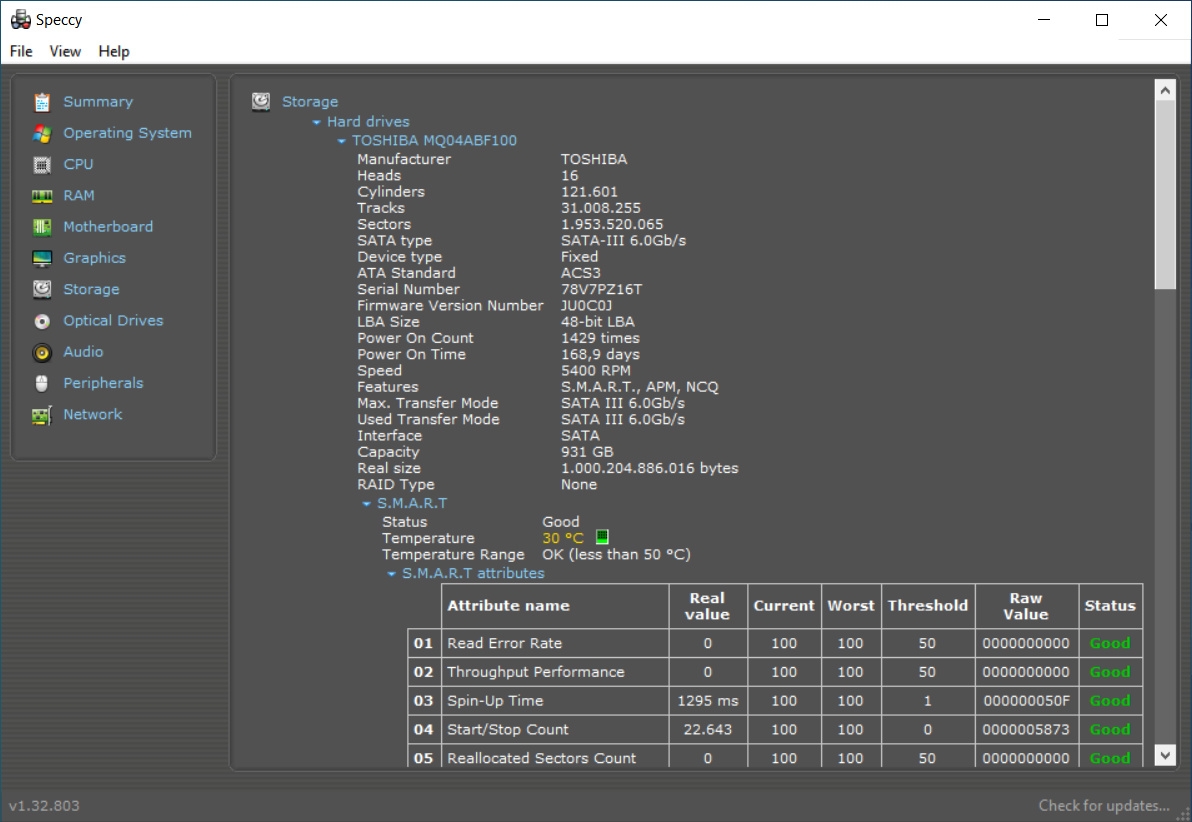The image size is (1192, 822).
Task: Click the scrollbar up arrow
Action: (1165, 90)
